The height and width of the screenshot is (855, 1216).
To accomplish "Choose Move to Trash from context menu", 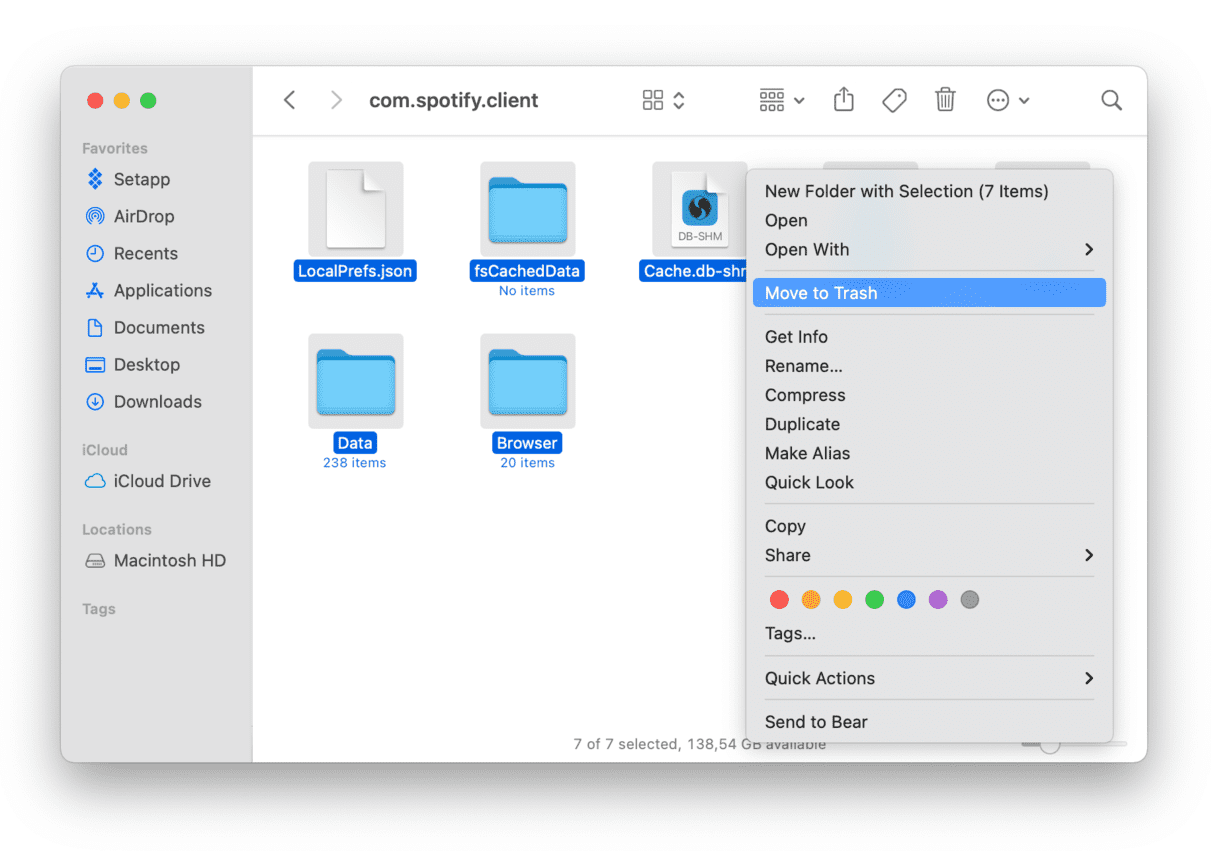I will [928, 293].
